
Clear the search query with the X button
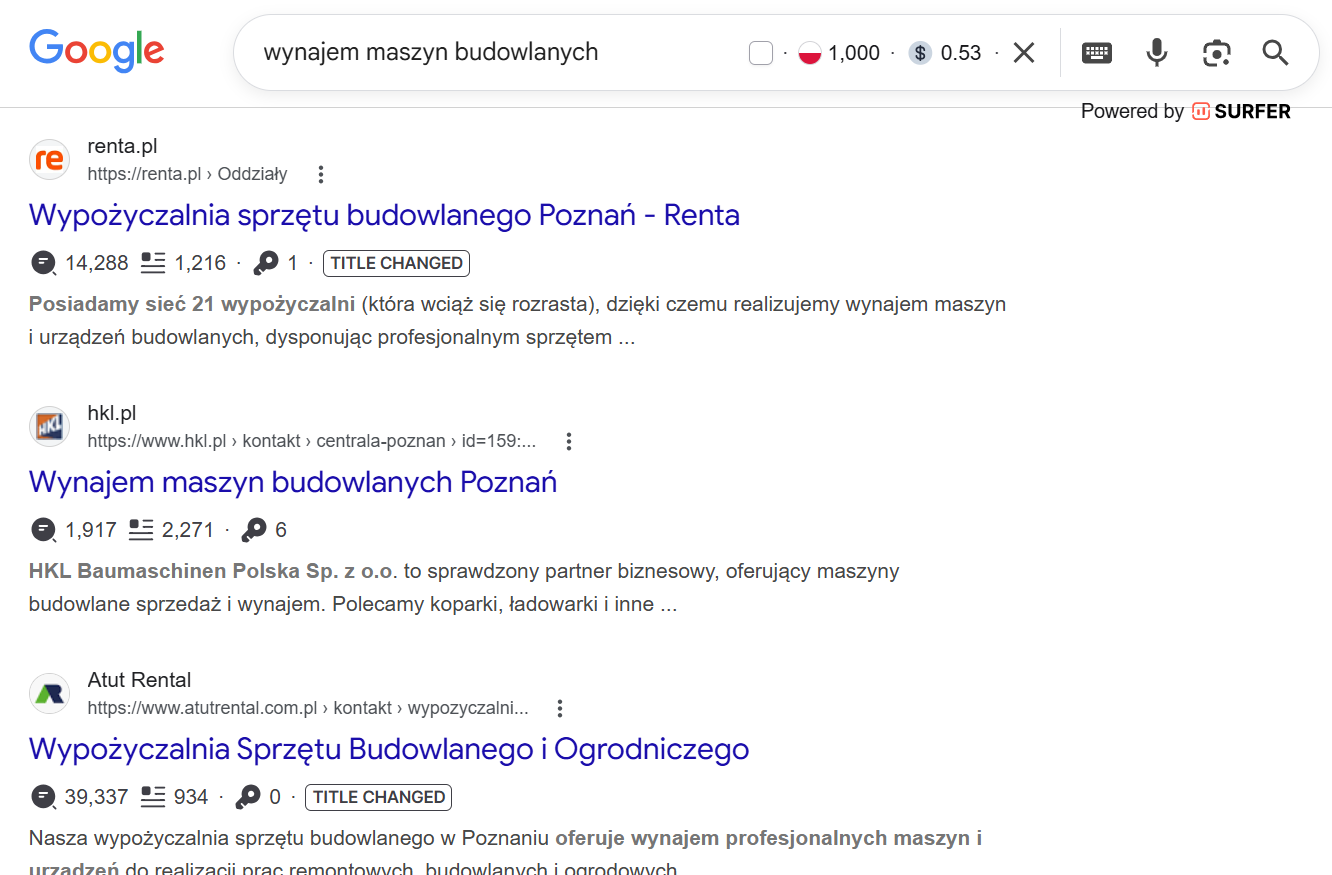click(1023, 52)
